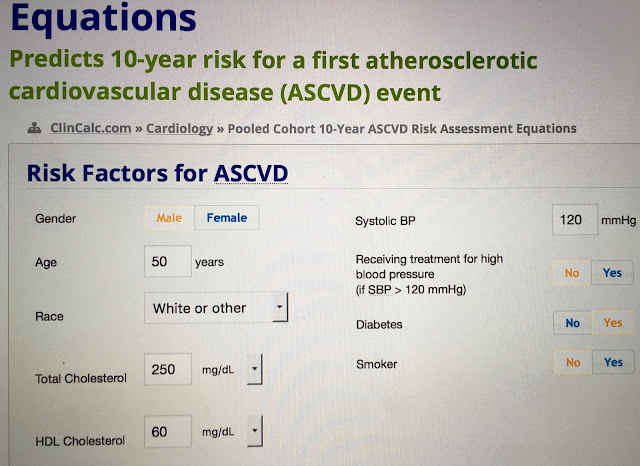Click the sitemap icon before ClinCalc.com
Screen dimensions: 640x466
(34, 129)
